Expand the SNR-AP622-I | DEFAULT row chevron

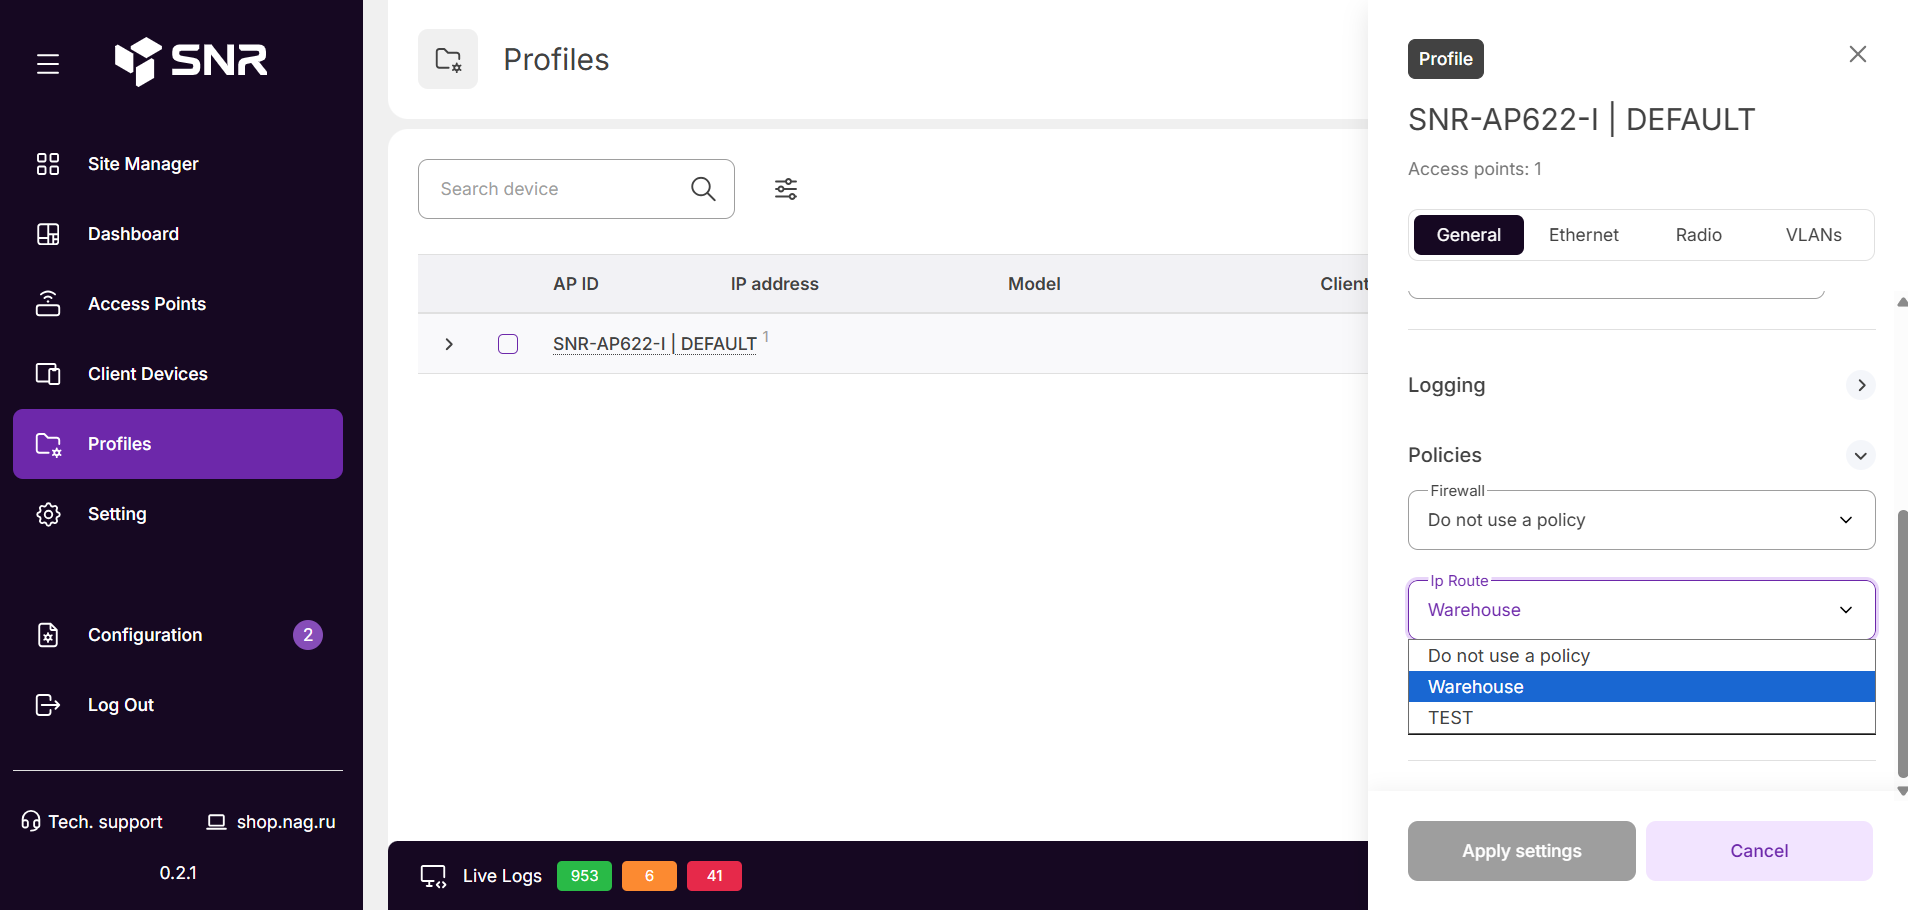tap(449, 344)
